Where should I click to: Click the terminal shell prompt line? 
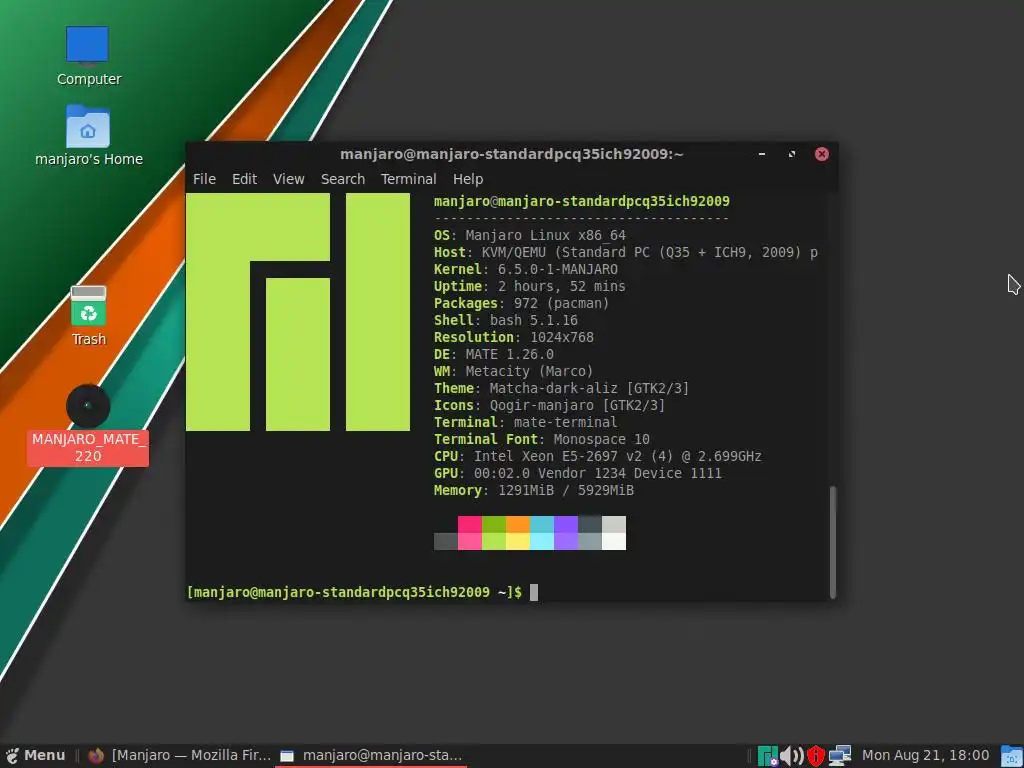point(362,592)
